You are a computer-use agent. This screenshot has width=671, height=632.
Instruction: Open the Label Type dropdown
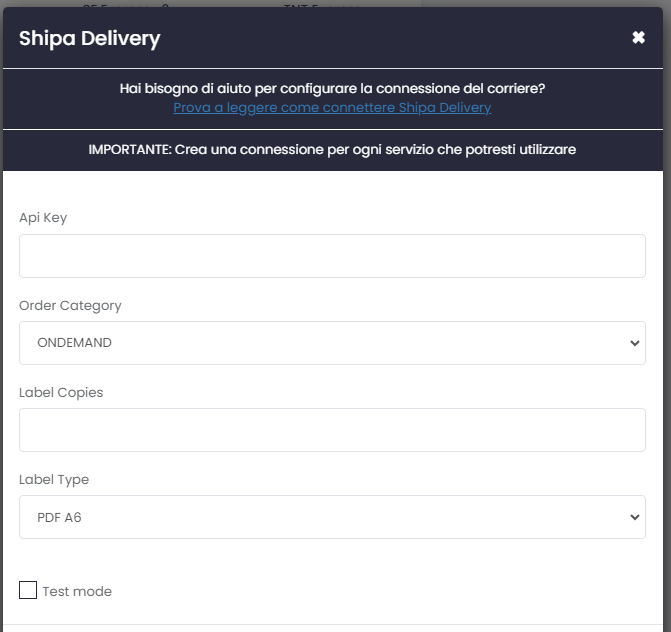pos(332,517)
